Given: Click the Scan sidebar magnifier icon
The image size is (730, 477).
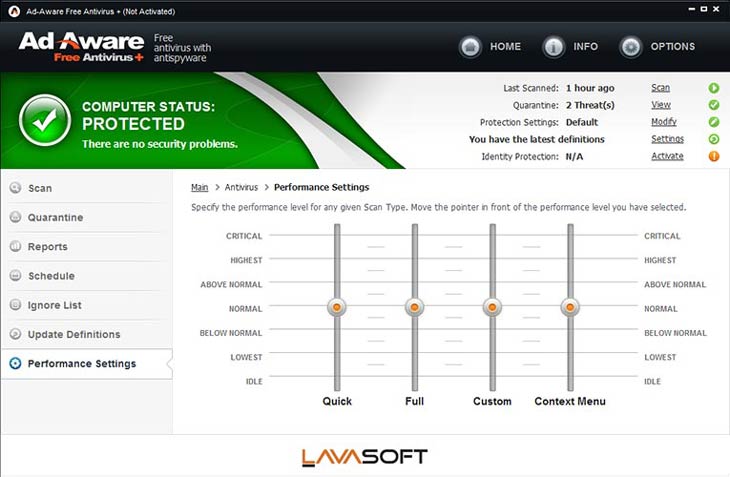Looking at the screenshot, I should [15, 188].
